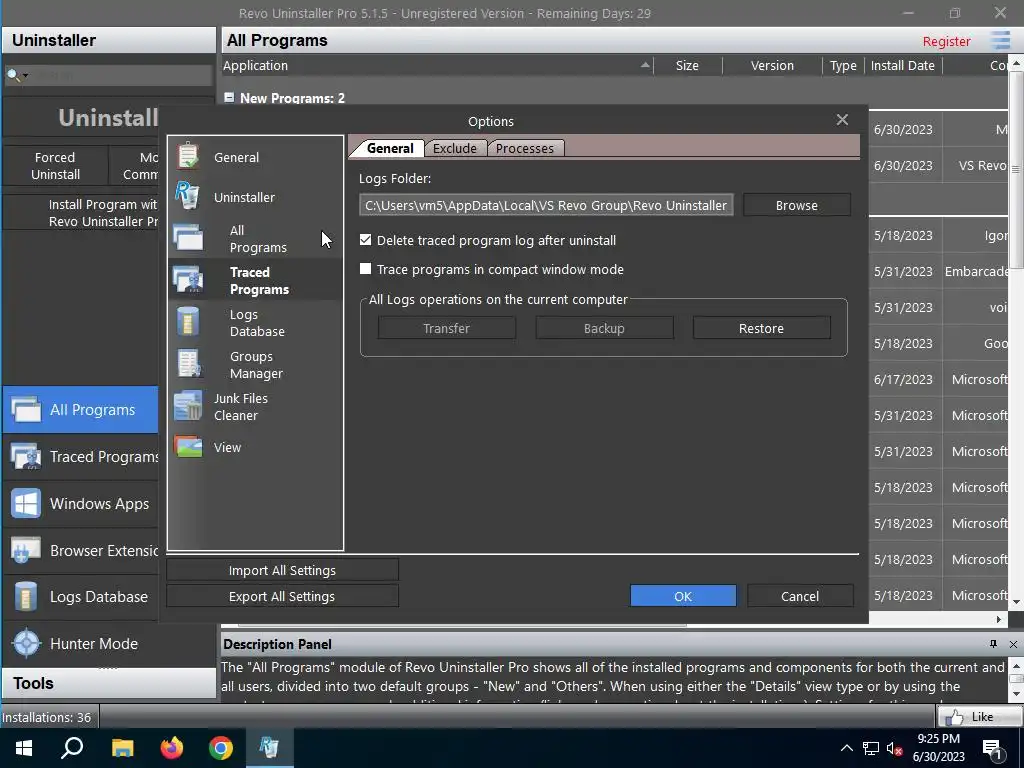Confirm options with OK
Image resolution: width=1024 pixels, height=768 pixels.
click(x=683, y=596)
